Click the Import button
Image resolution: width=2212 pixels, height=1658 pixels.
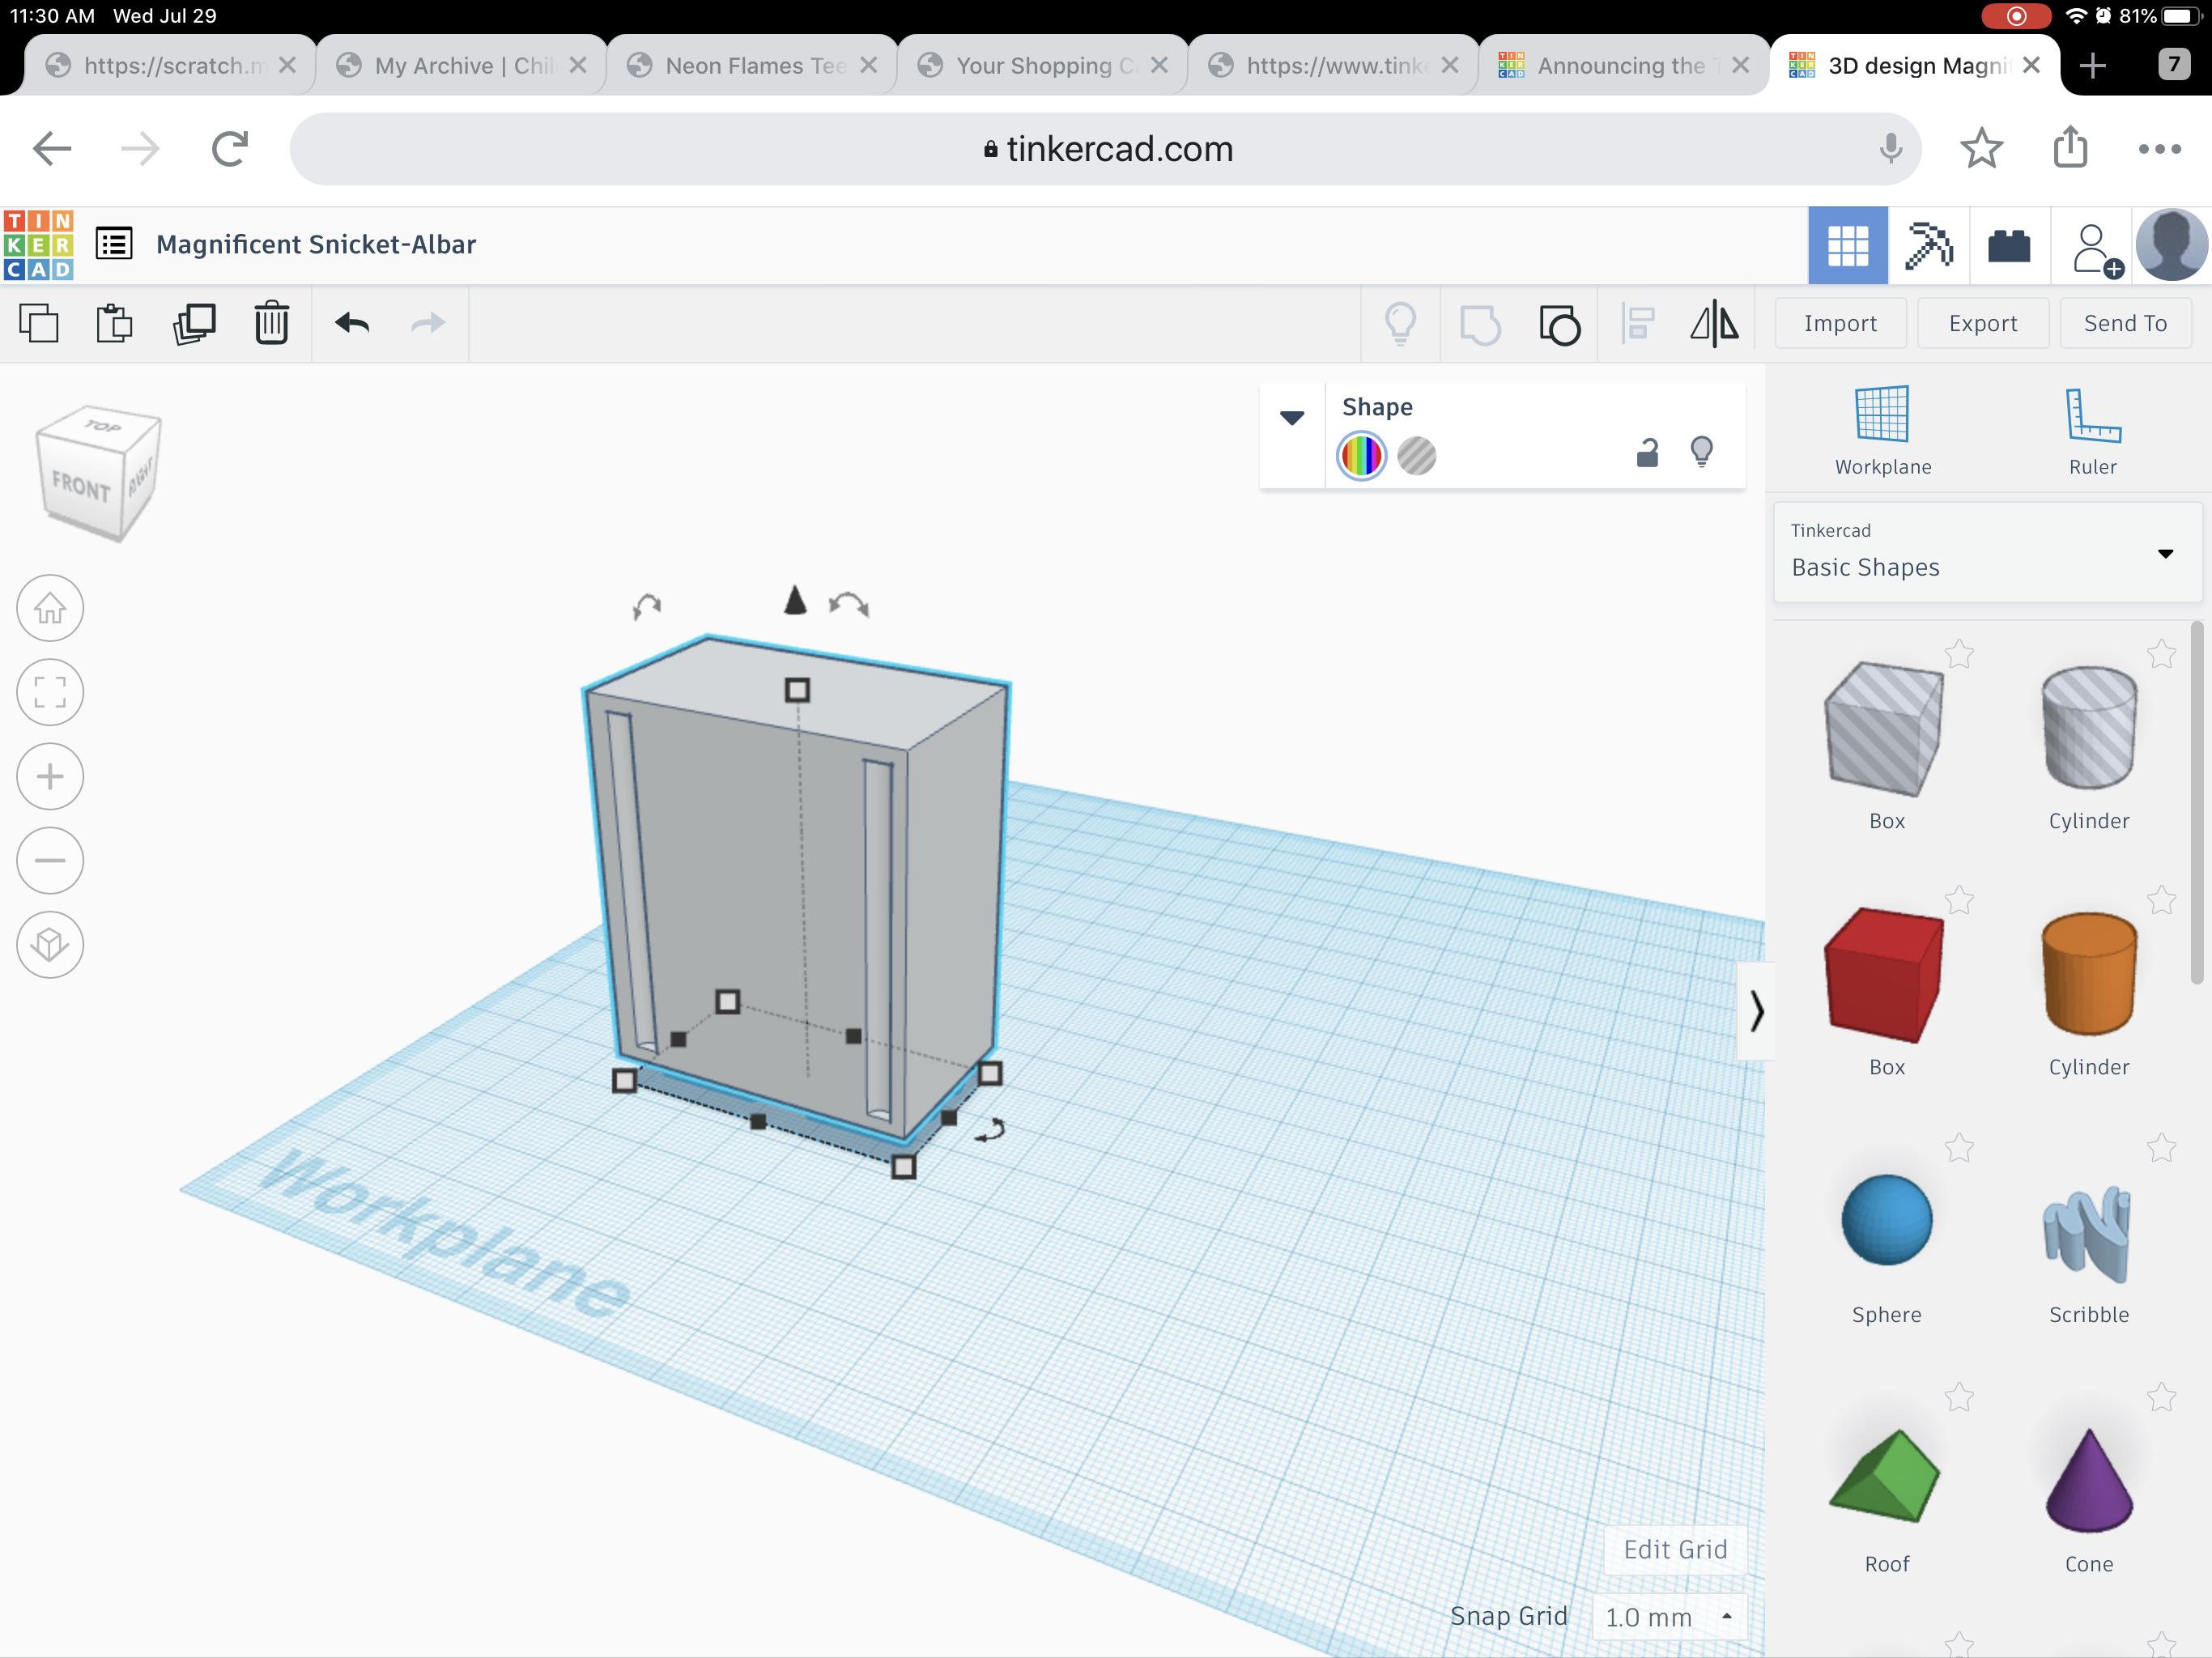(1840, 323)
